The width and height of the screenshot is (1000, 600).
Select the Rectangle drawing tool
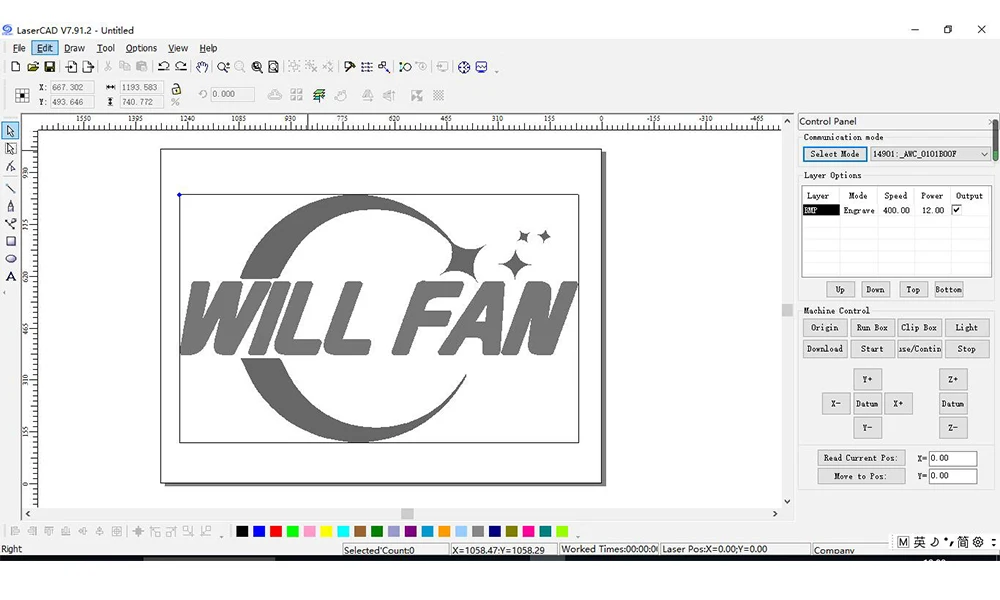pos(11,241)
